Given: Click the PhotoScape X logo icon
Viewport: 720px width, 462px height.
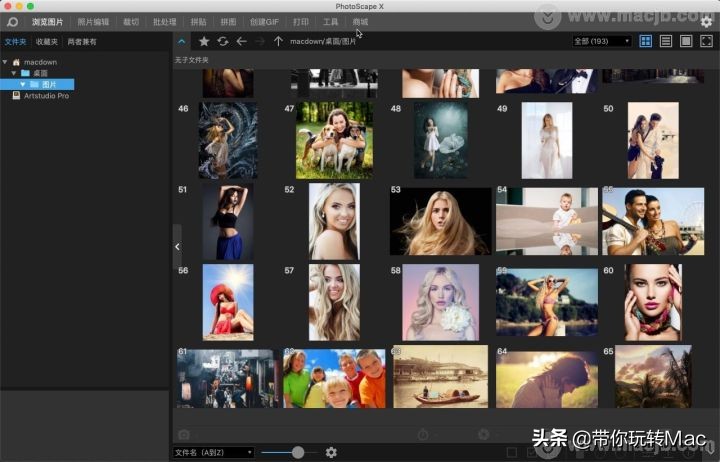Looking at the screenshot, I should [x=12, y=22].
